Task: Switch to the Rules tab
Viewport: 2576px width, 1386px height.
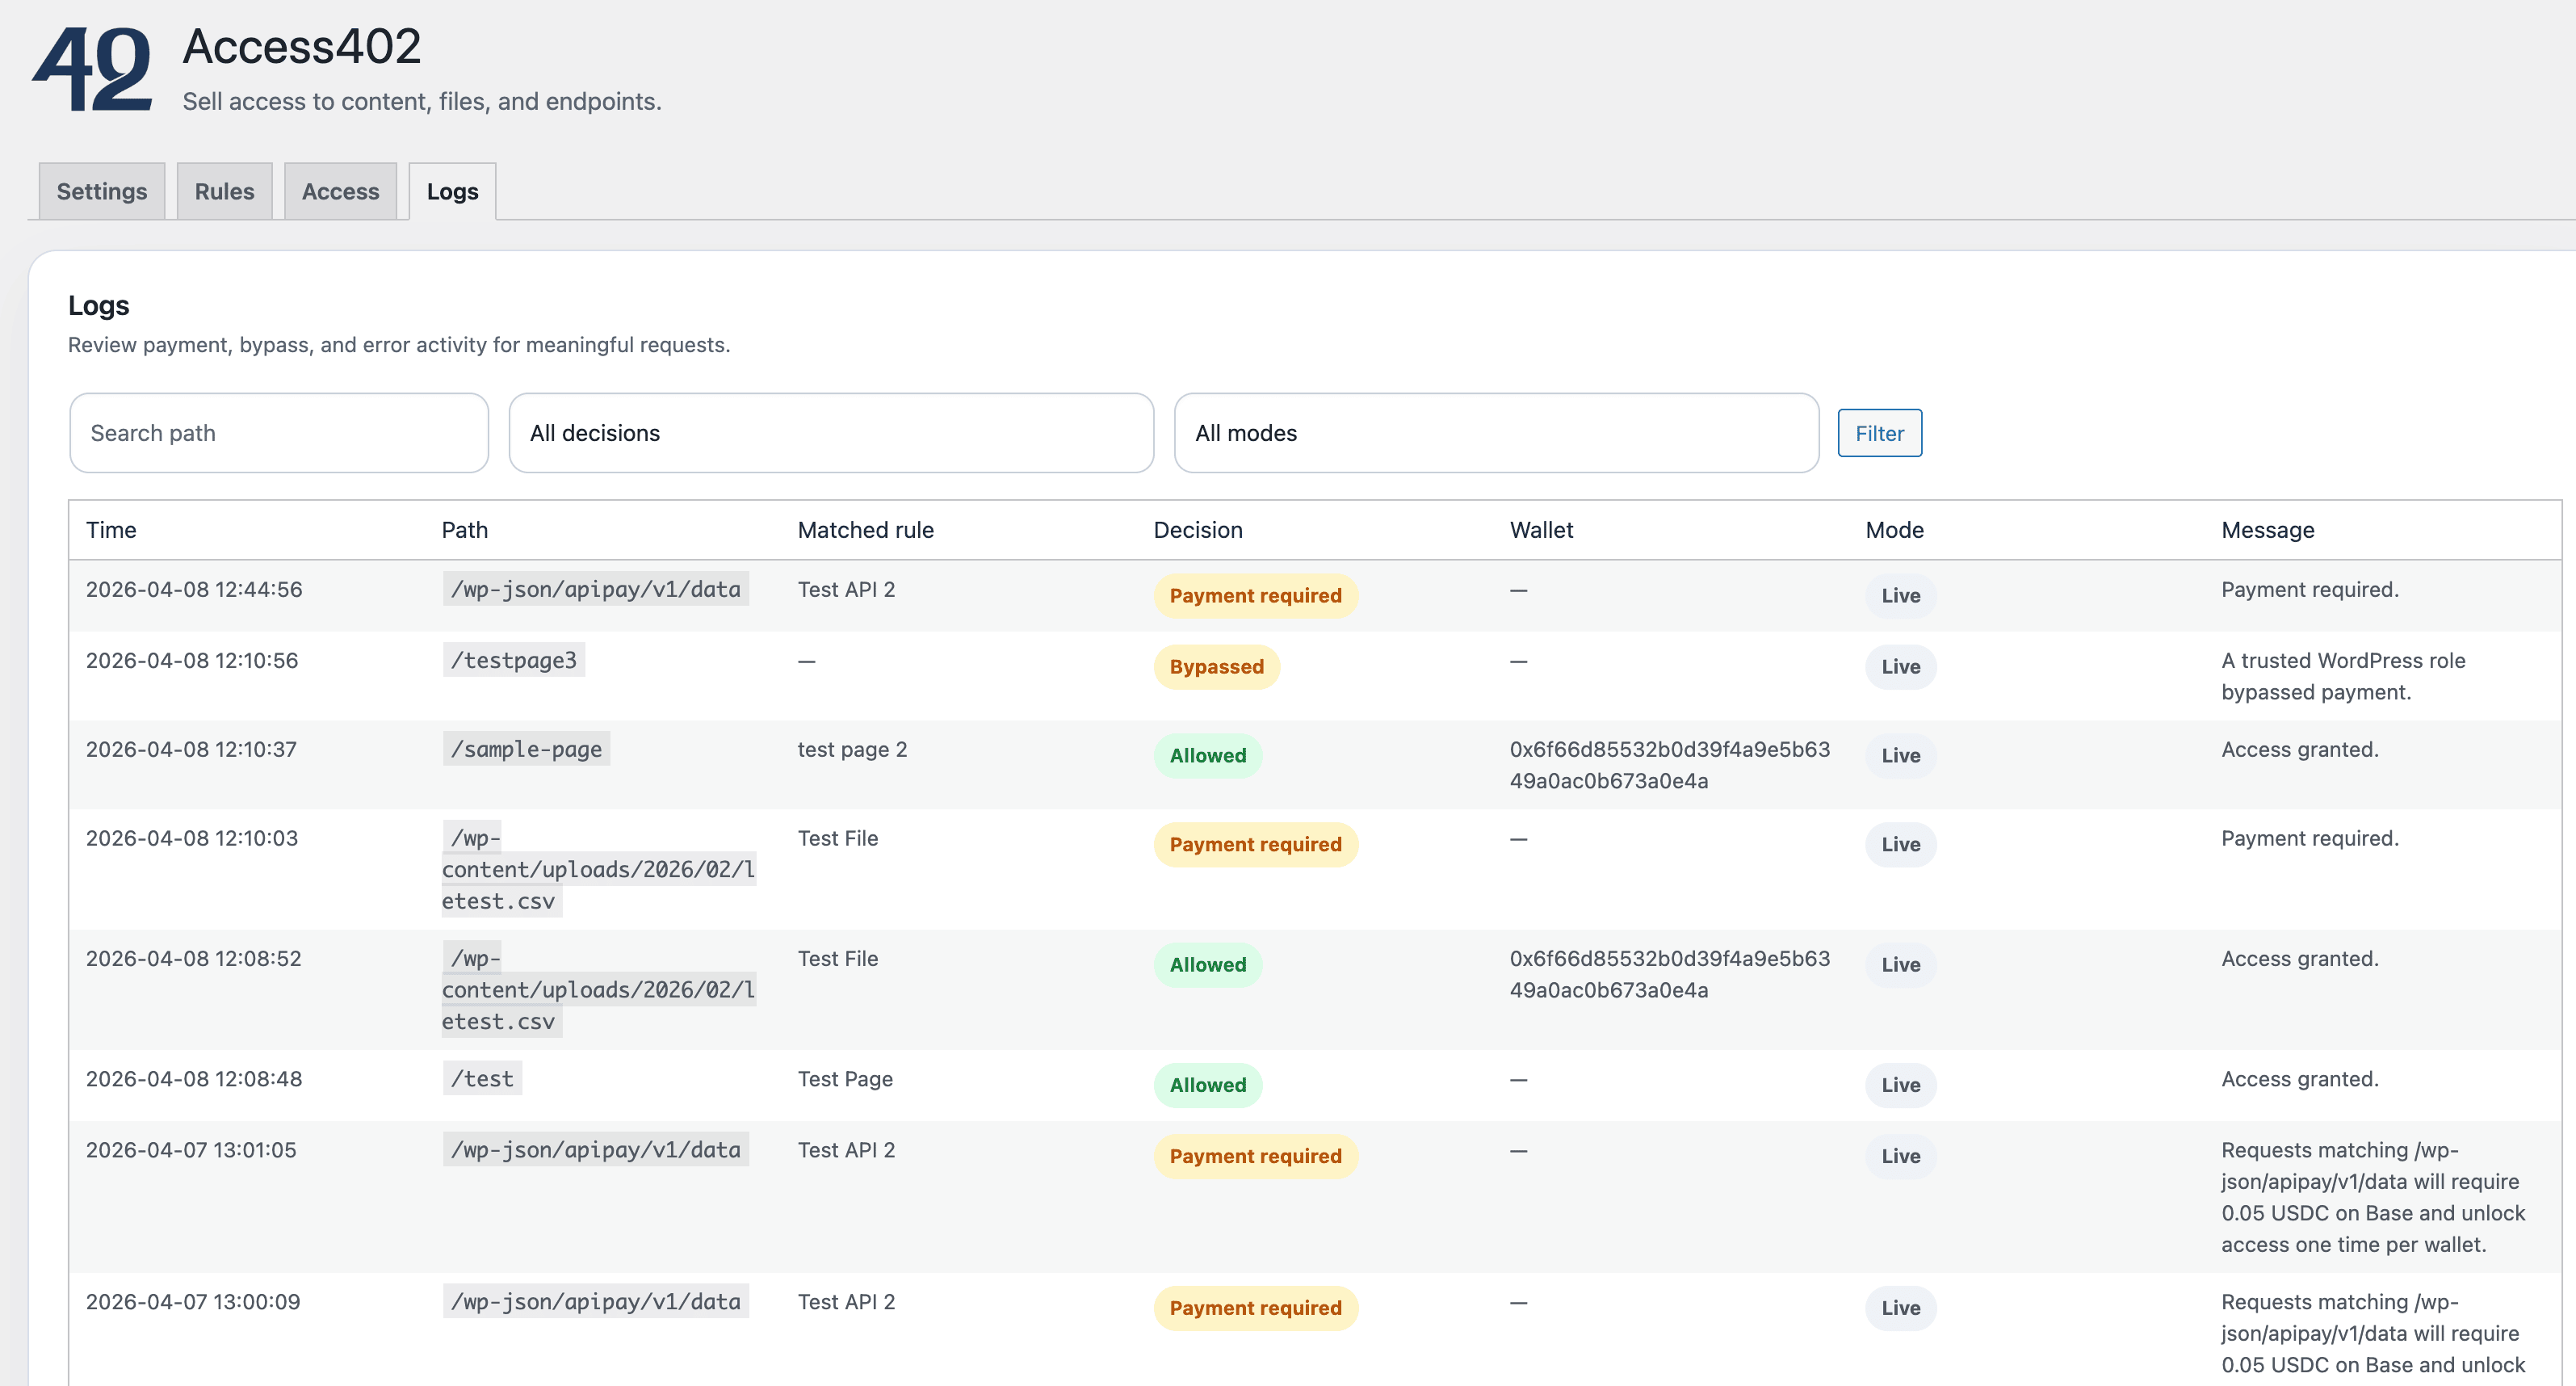Action: pos(224,191)
